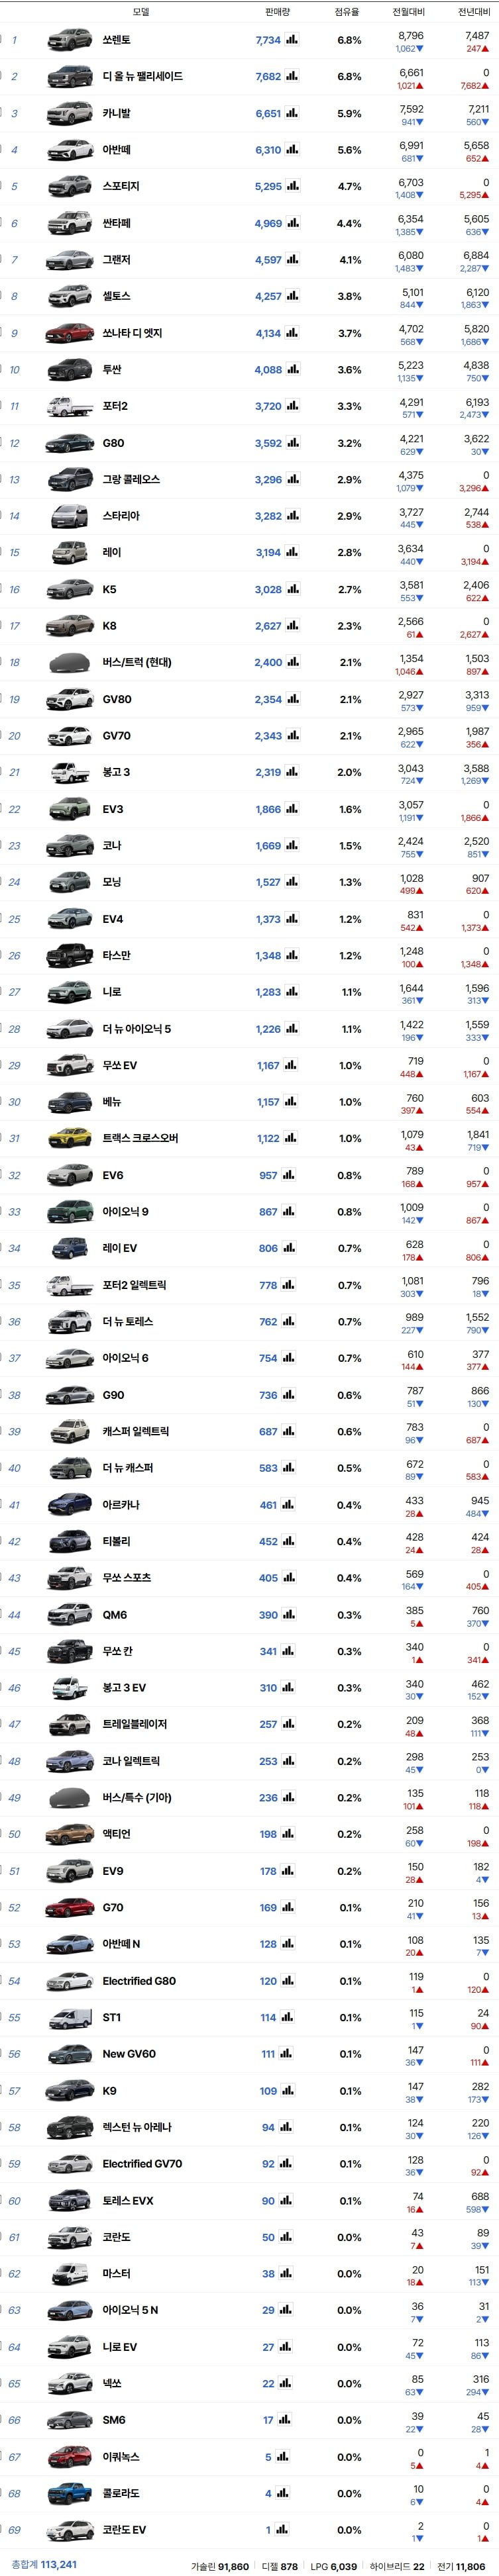Click the chart icon beside 카니발 sales
Screen dimensions: 499x2576
click(x=292, y=113)
